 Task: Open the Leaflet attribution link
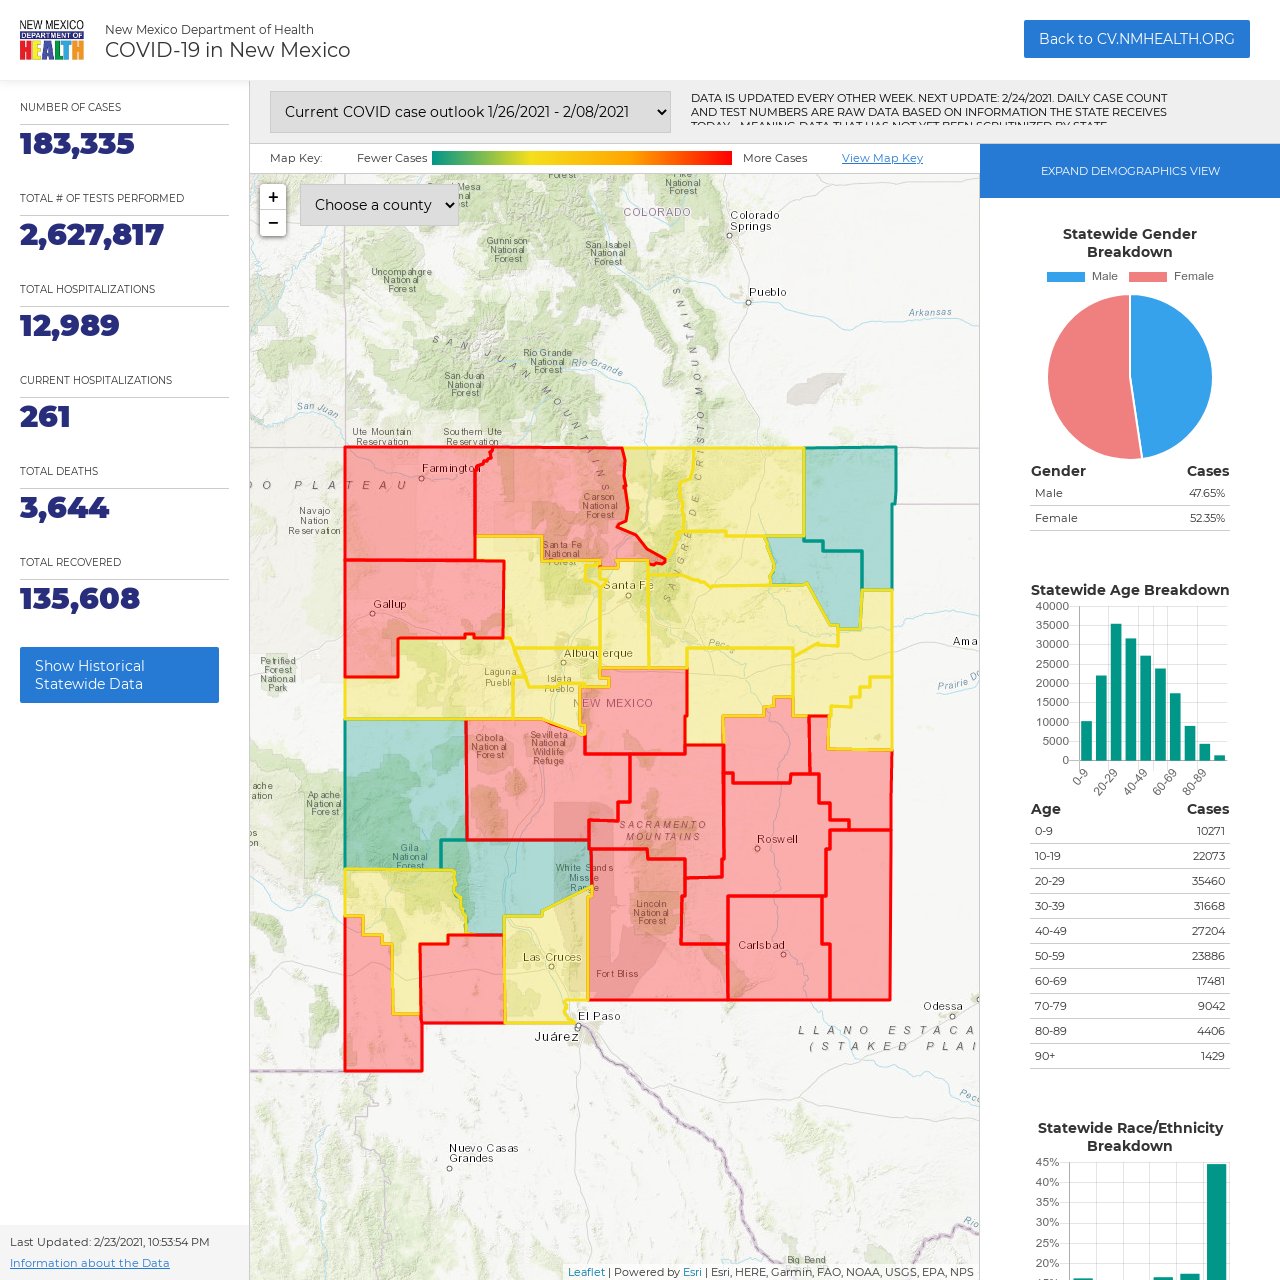(x=586, y=1272)
